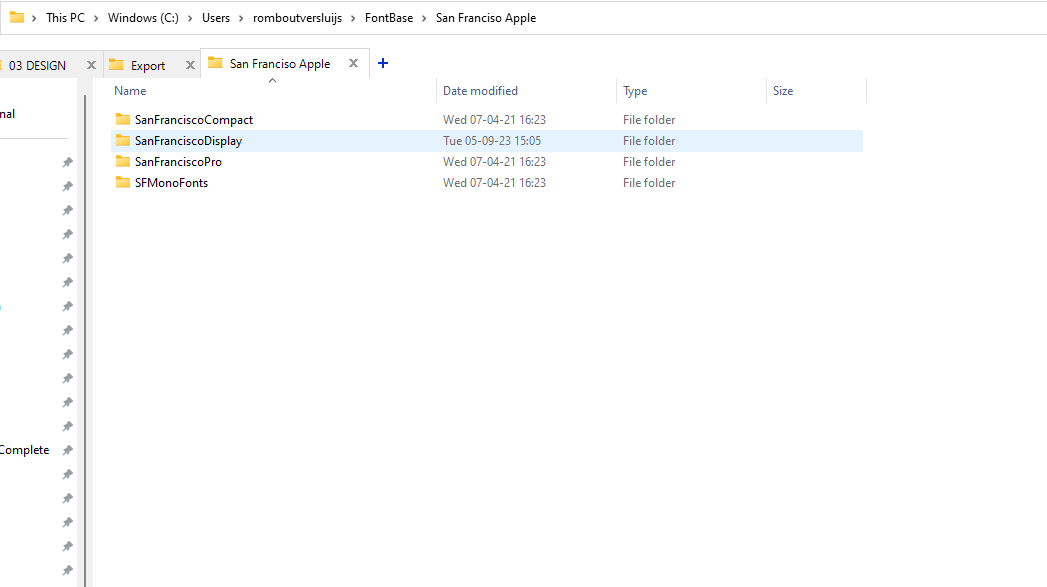Go to Windows (C:) in breadcrumb
The width and height of the screenshot is (1047, 587).
[x=144, y=18]
